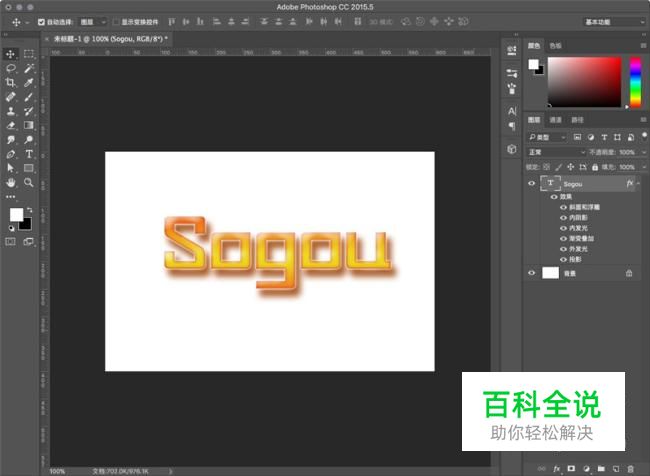Delete layer with the trash icon
This screenshot has height=476, width=650.
pyautogui.click(x=630, y=469)
